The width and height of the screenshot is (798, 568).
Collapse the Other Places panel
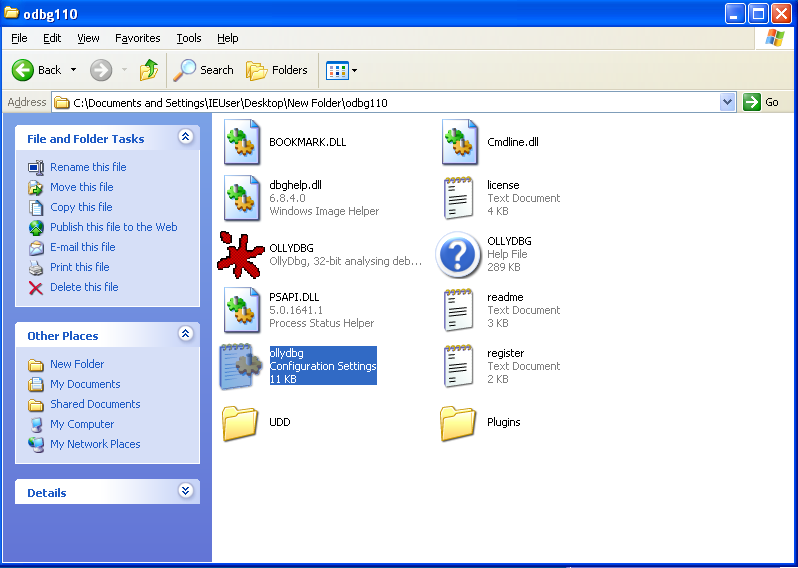tap(185, 333)
